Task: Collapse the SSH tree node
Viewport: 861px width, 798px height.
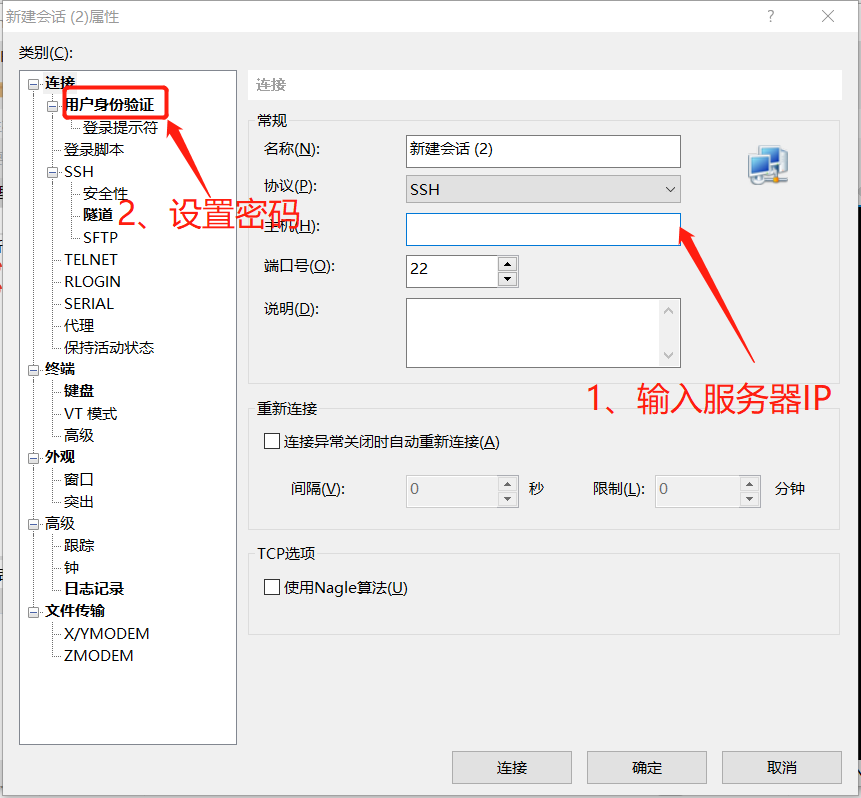Action: click(52, 172)
